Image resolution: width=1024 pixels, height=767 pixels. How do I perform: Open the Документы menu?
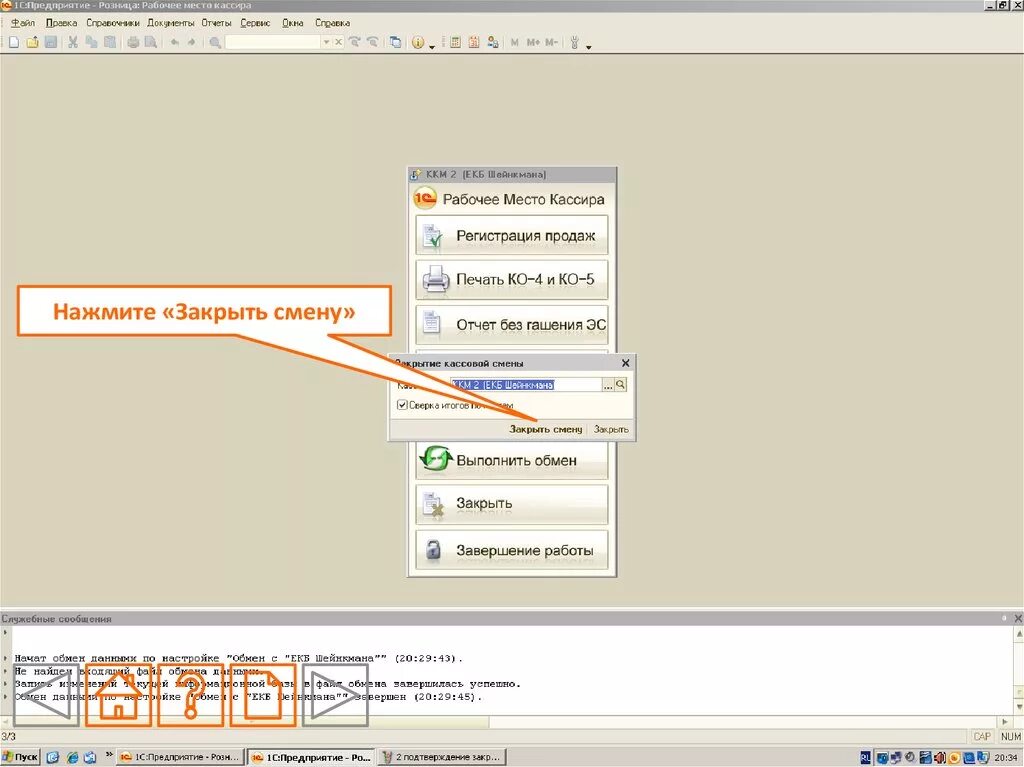point(170,23)
